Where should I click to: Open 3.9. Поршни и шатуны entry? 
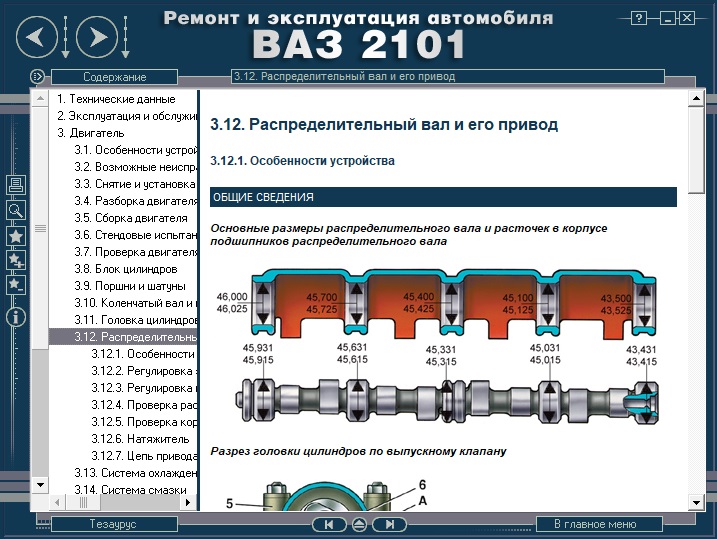click(130, 286)
